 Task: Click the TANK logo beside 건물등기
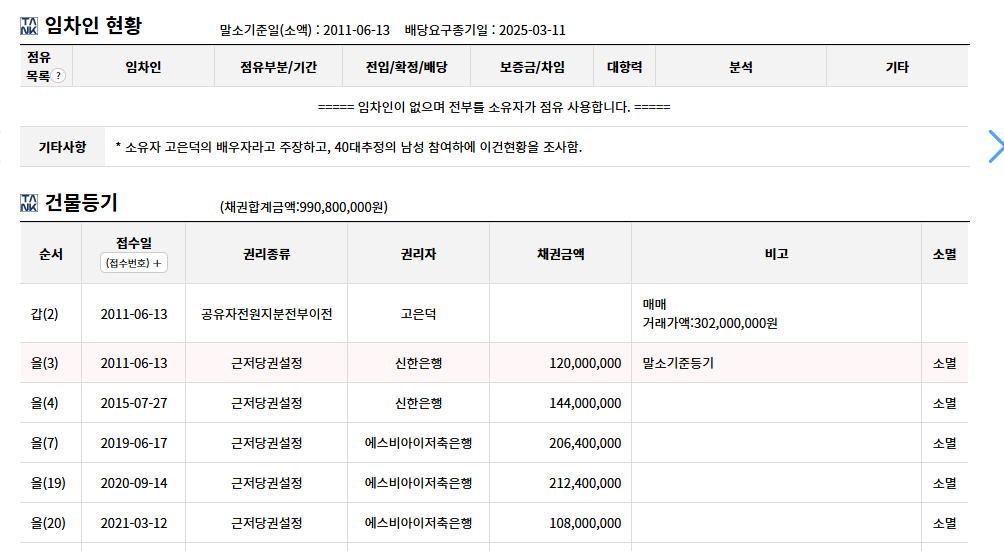29,203
